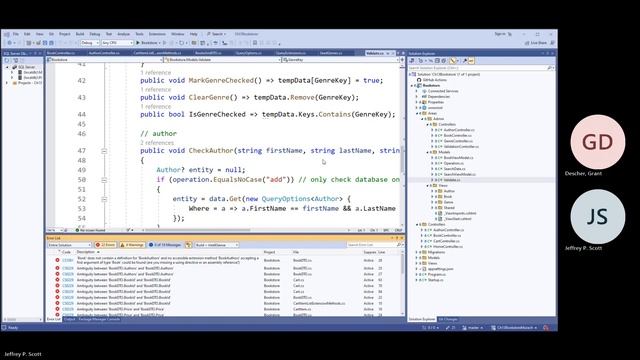Click the MarkGenreChecked method name

(x=221, y=80)
